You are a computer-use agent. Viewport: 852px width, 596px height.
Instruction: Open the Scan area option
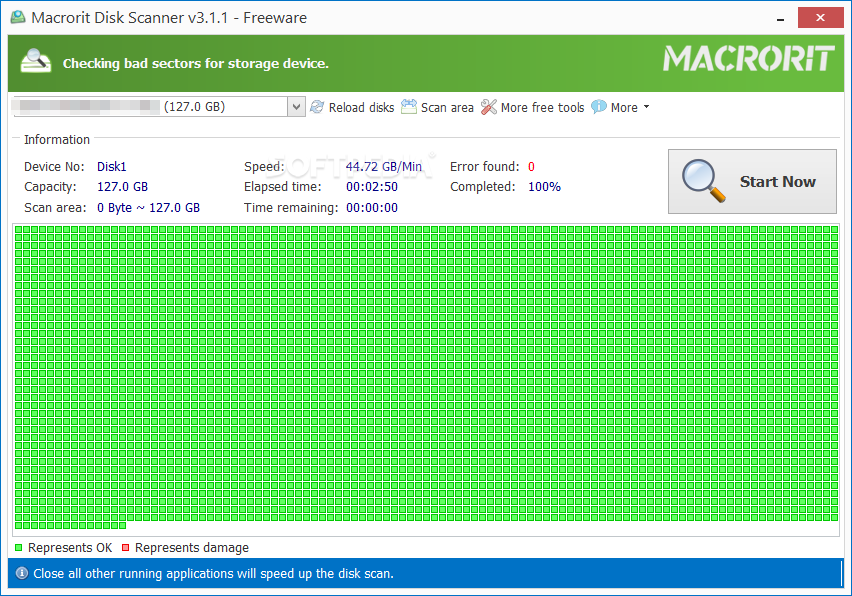coord(447,108)
